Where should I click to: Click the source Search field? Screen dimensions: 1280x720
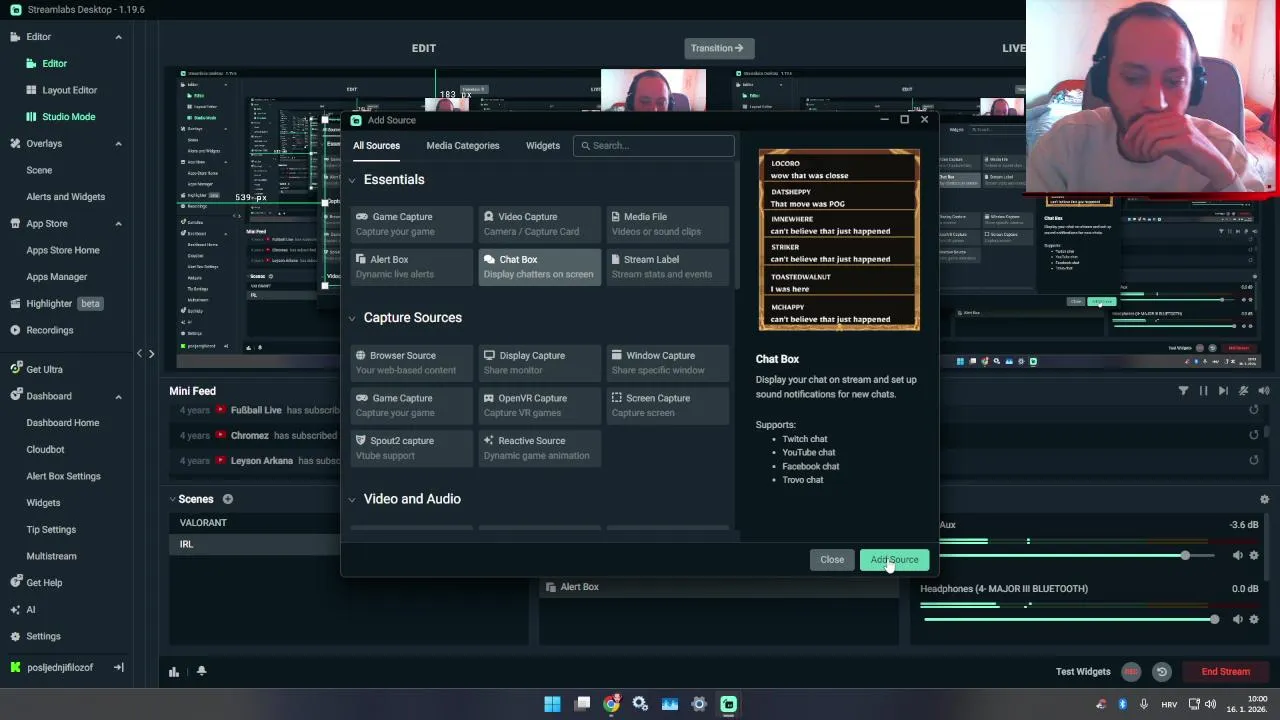654,145
